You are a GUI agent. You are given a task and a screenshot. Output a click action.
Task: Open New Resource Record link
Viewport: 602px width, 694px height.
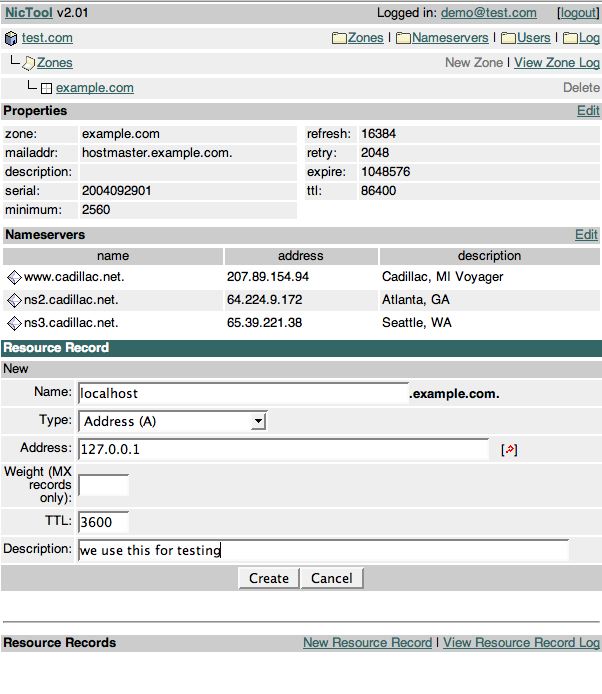tap(367, 643)
